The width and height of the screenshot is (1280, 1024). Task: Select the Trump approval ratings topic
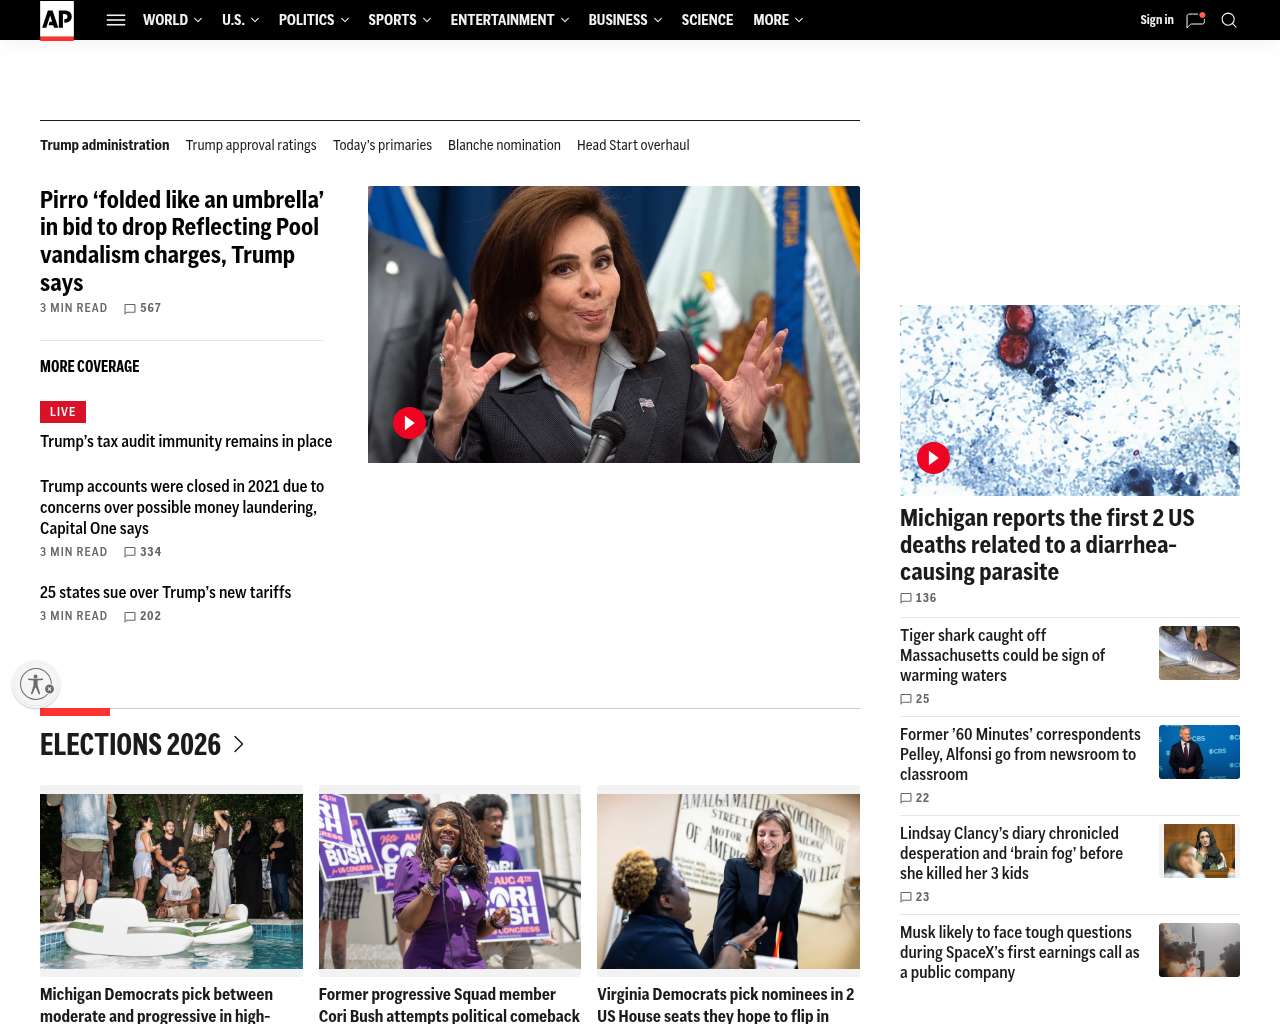click(x=251, y=145)
